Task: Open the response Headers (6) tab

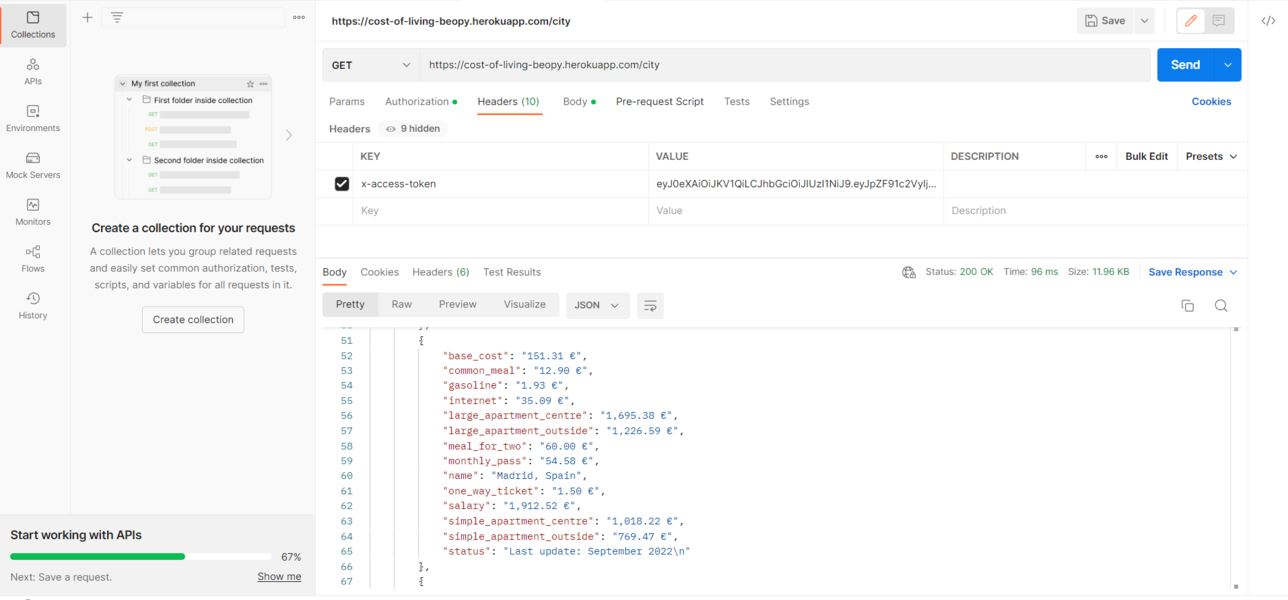Action: 441,272
